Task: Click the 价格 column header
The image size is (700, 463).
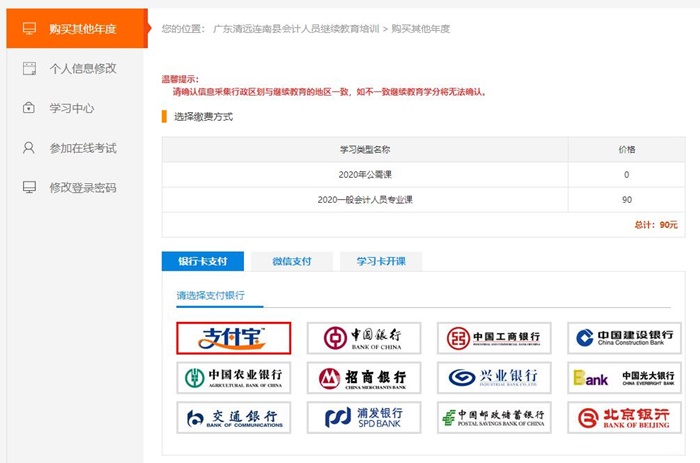Action: pos(627,150)
